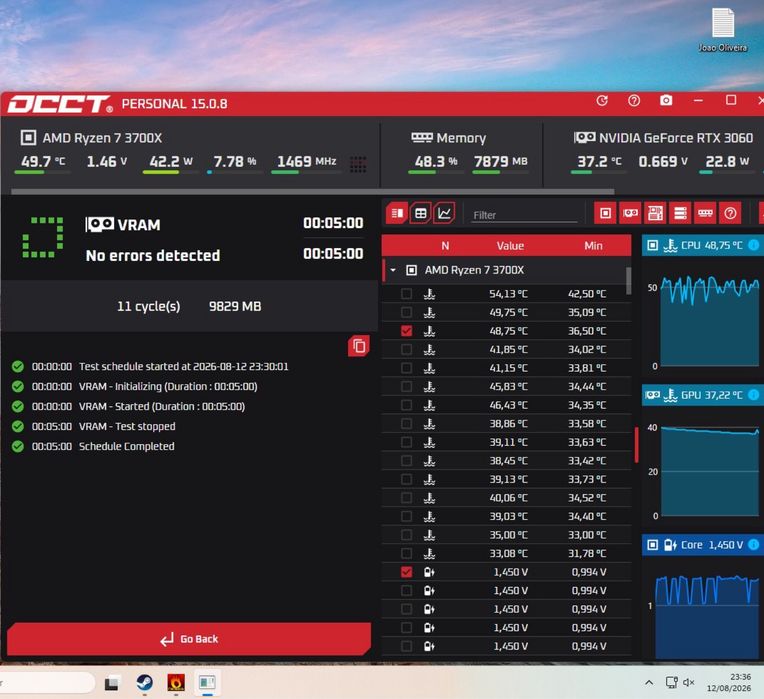
Task: Click the 'No errors detected' status text
Action: pos(153,255)
